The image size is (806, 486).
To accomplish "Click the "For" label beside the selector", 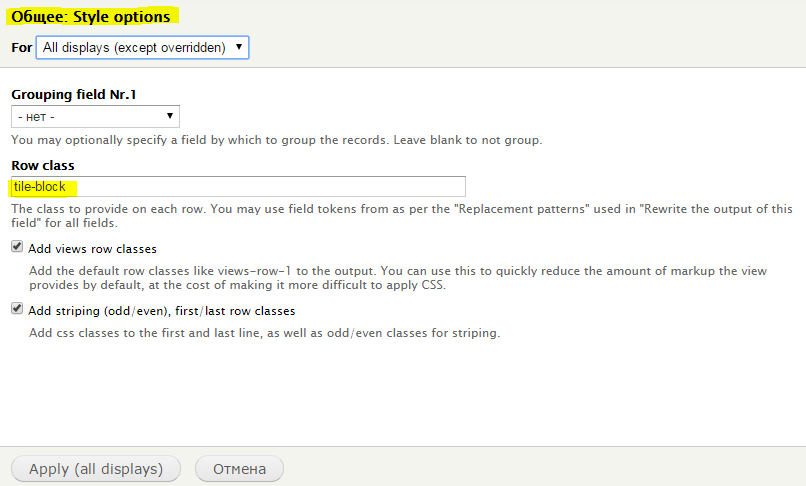I will 22,48.
